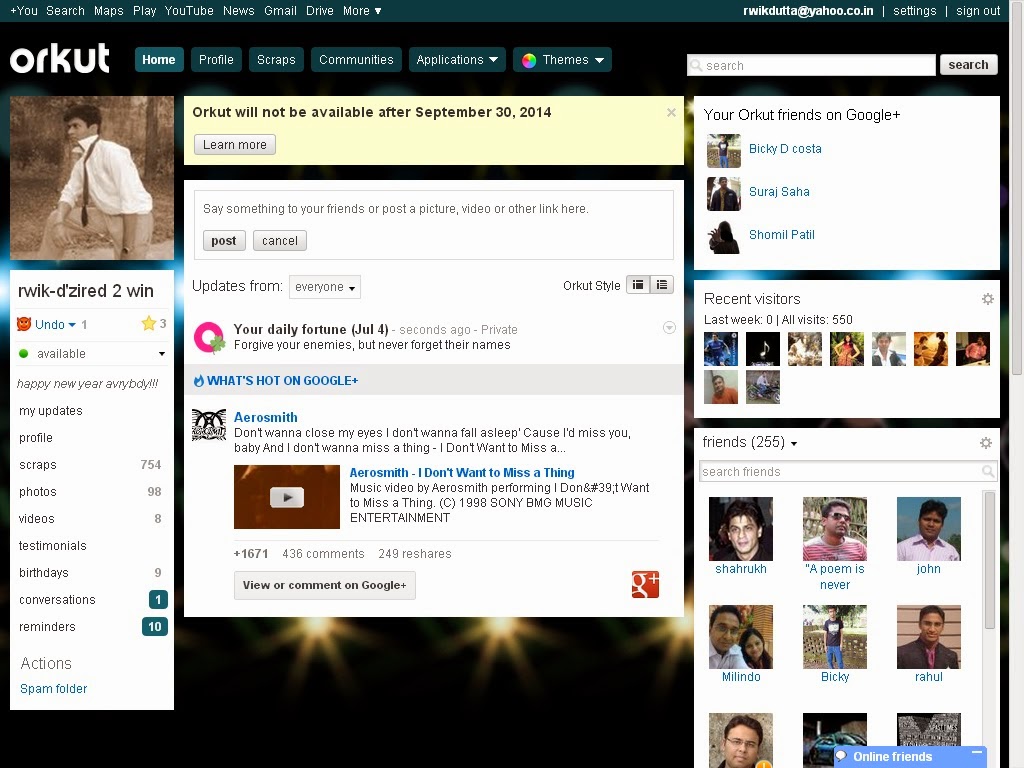Open rahul's friend thumbnail

929,637
